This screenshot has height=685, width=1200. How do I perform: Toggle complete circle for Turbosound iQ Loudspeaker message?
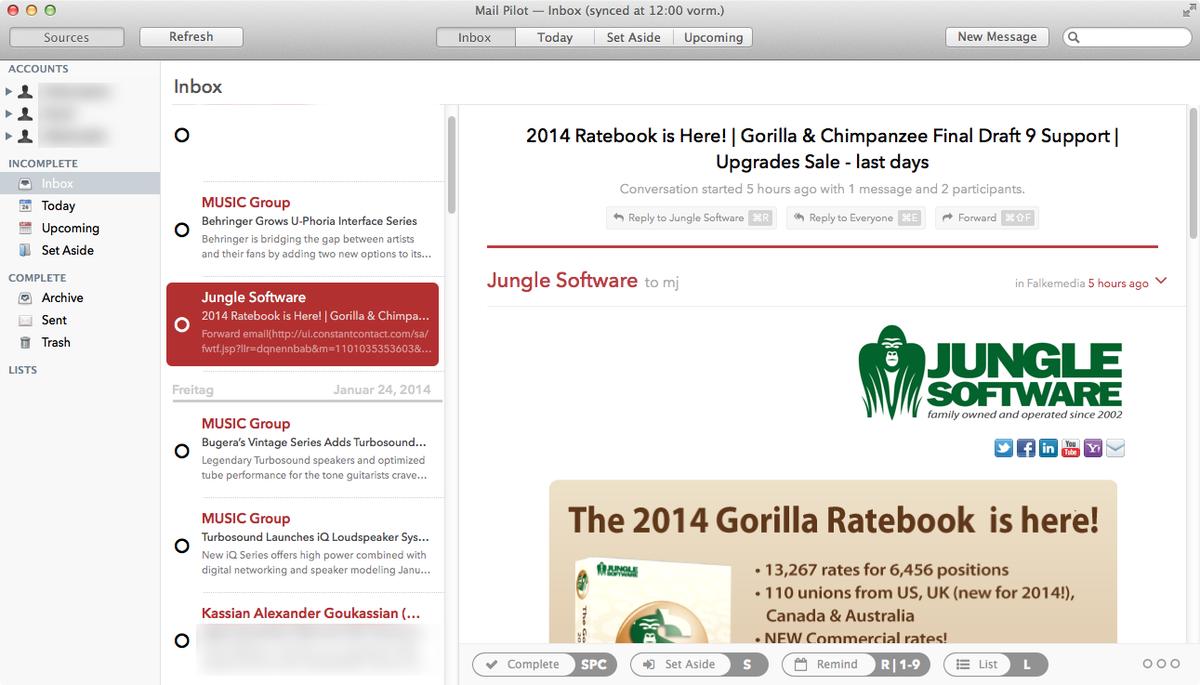[182, 546]
